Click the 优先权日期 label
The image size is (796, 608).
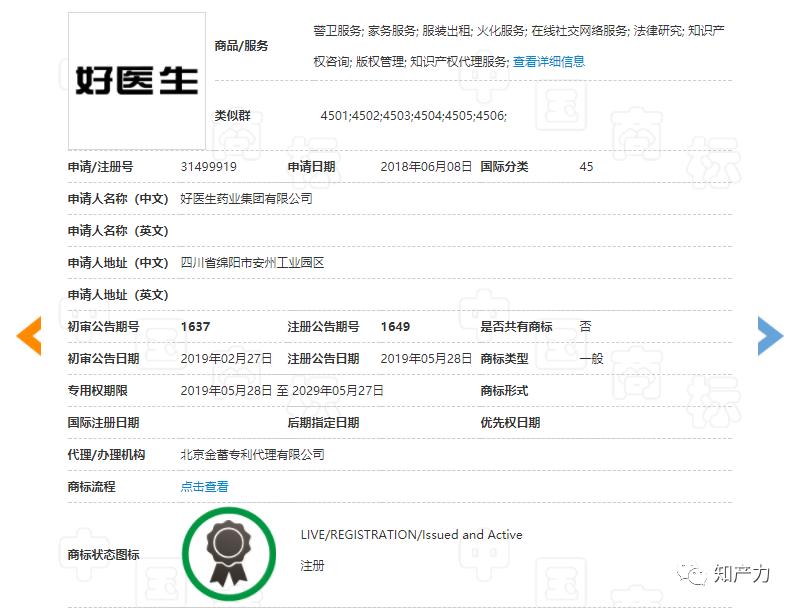click(x=510, y=423)
